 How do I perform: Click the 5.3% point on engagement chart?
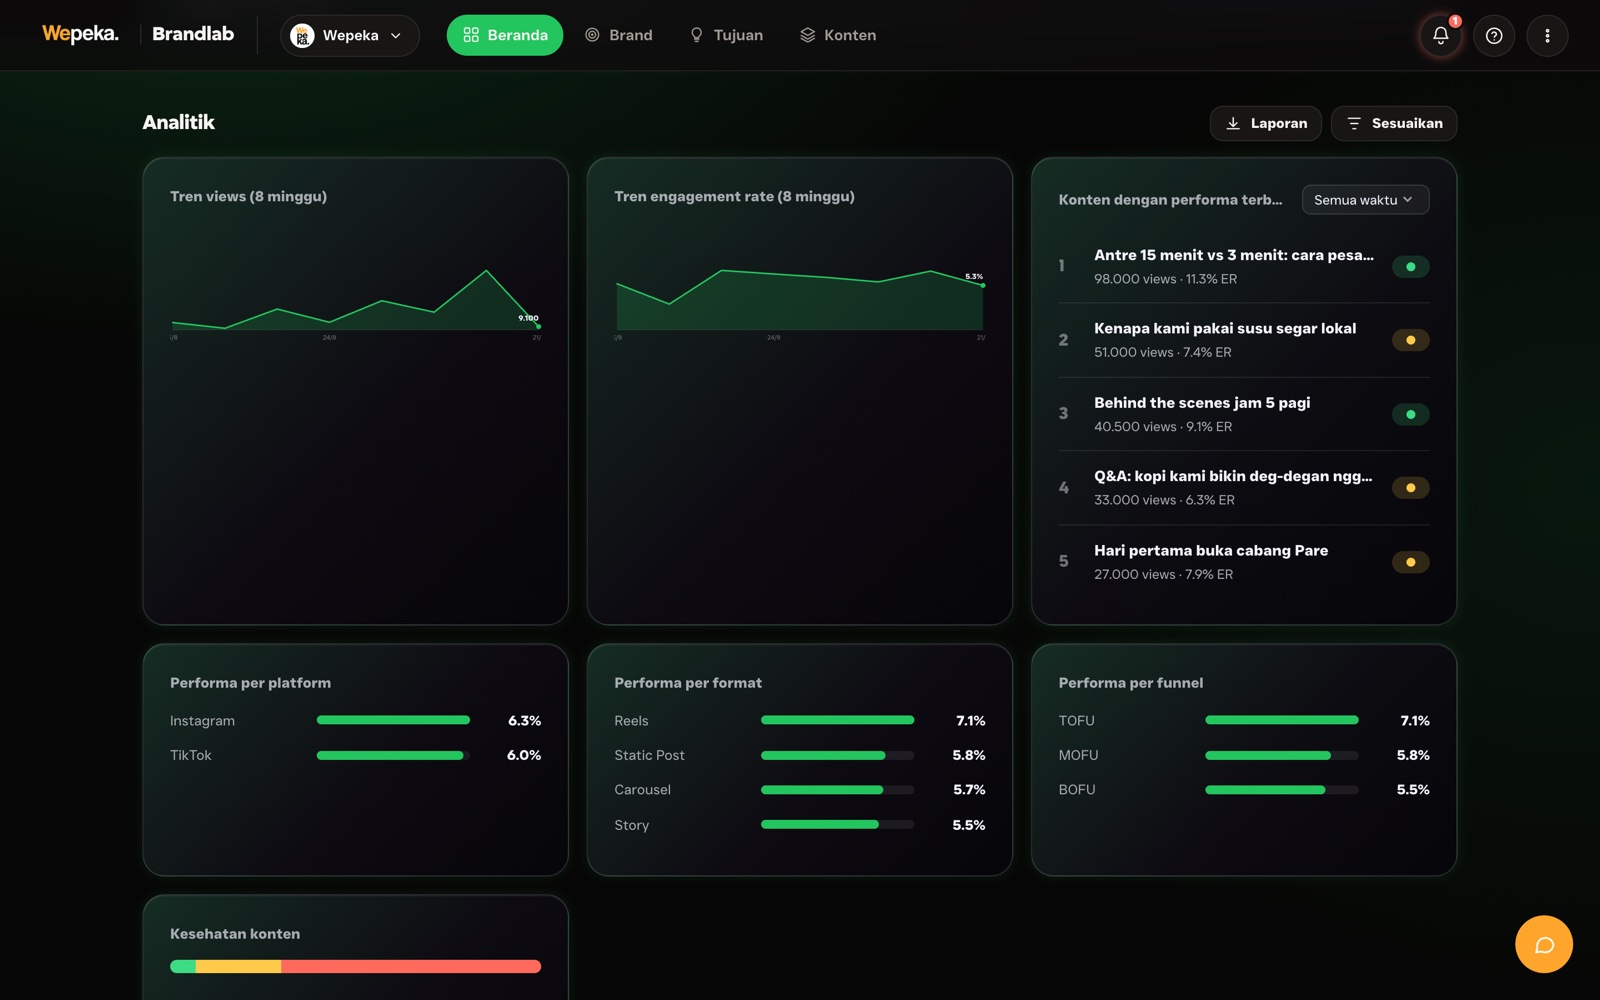983,285
